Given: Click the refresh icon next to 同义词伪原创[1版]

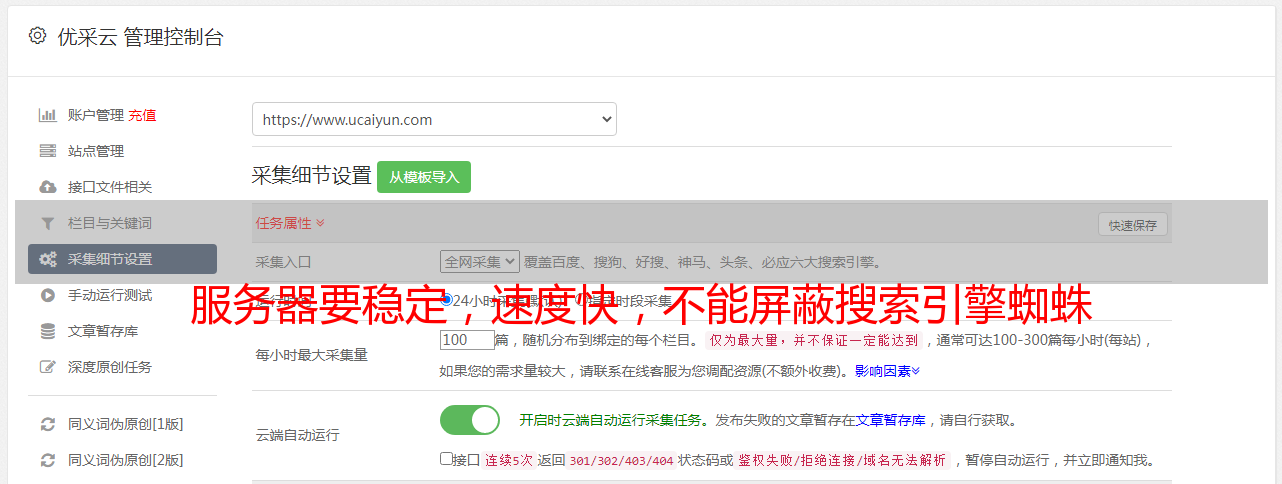Looking at the screenshot, I should tap(47, 424).
